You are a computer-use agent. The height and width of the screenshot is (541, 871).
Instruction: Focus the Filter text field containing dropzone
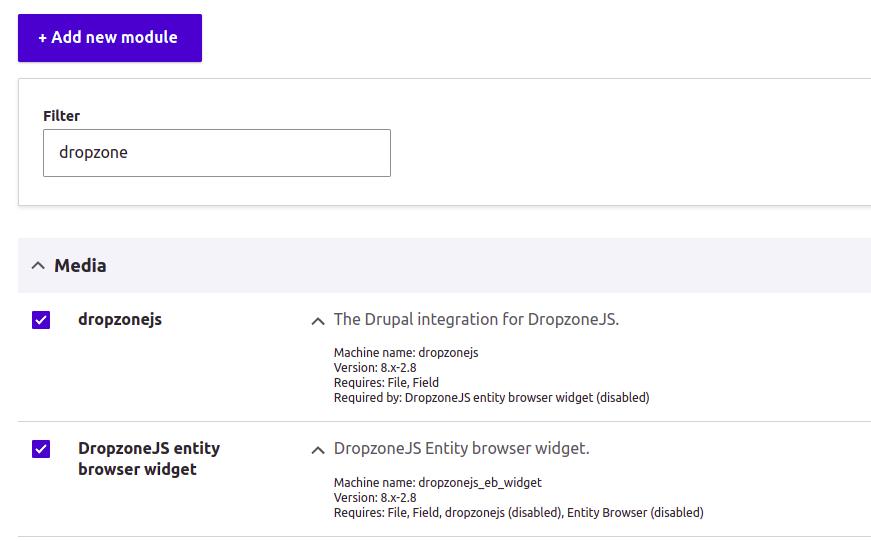(x=216, y=153)
